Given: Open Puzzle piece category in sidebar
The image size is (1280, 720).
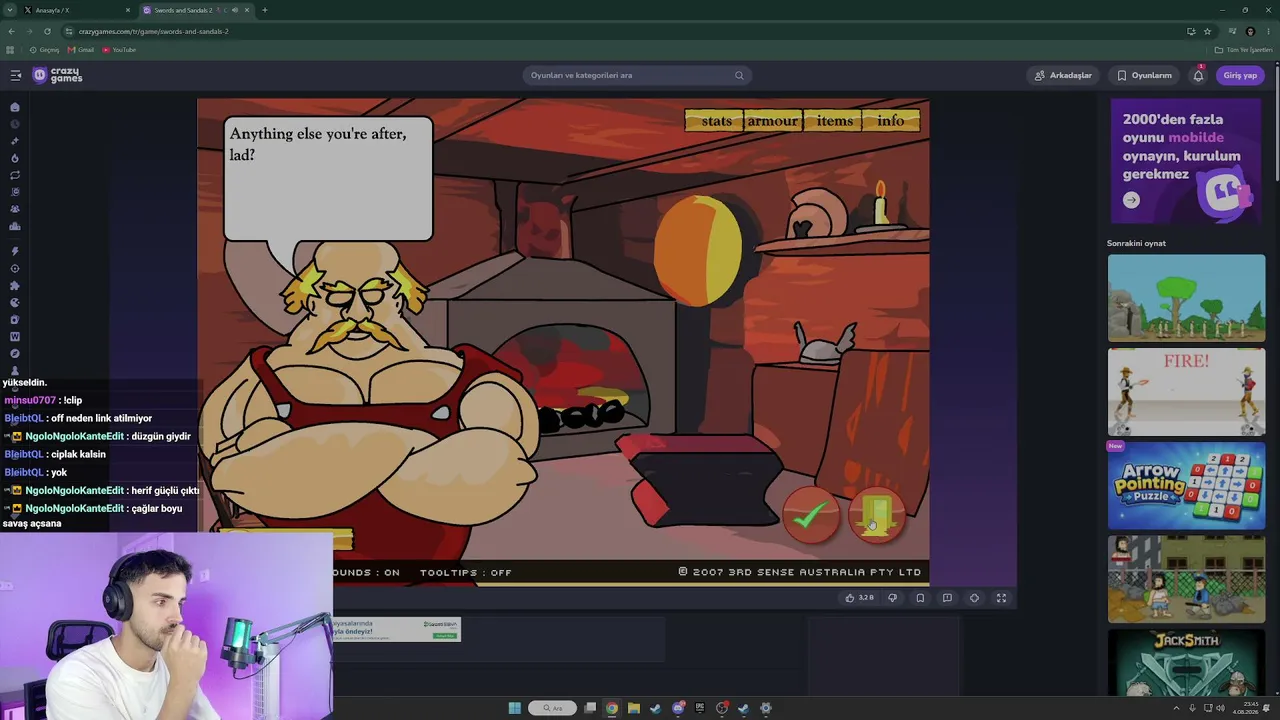Looking at the screenshot, I should coord(15,285).
